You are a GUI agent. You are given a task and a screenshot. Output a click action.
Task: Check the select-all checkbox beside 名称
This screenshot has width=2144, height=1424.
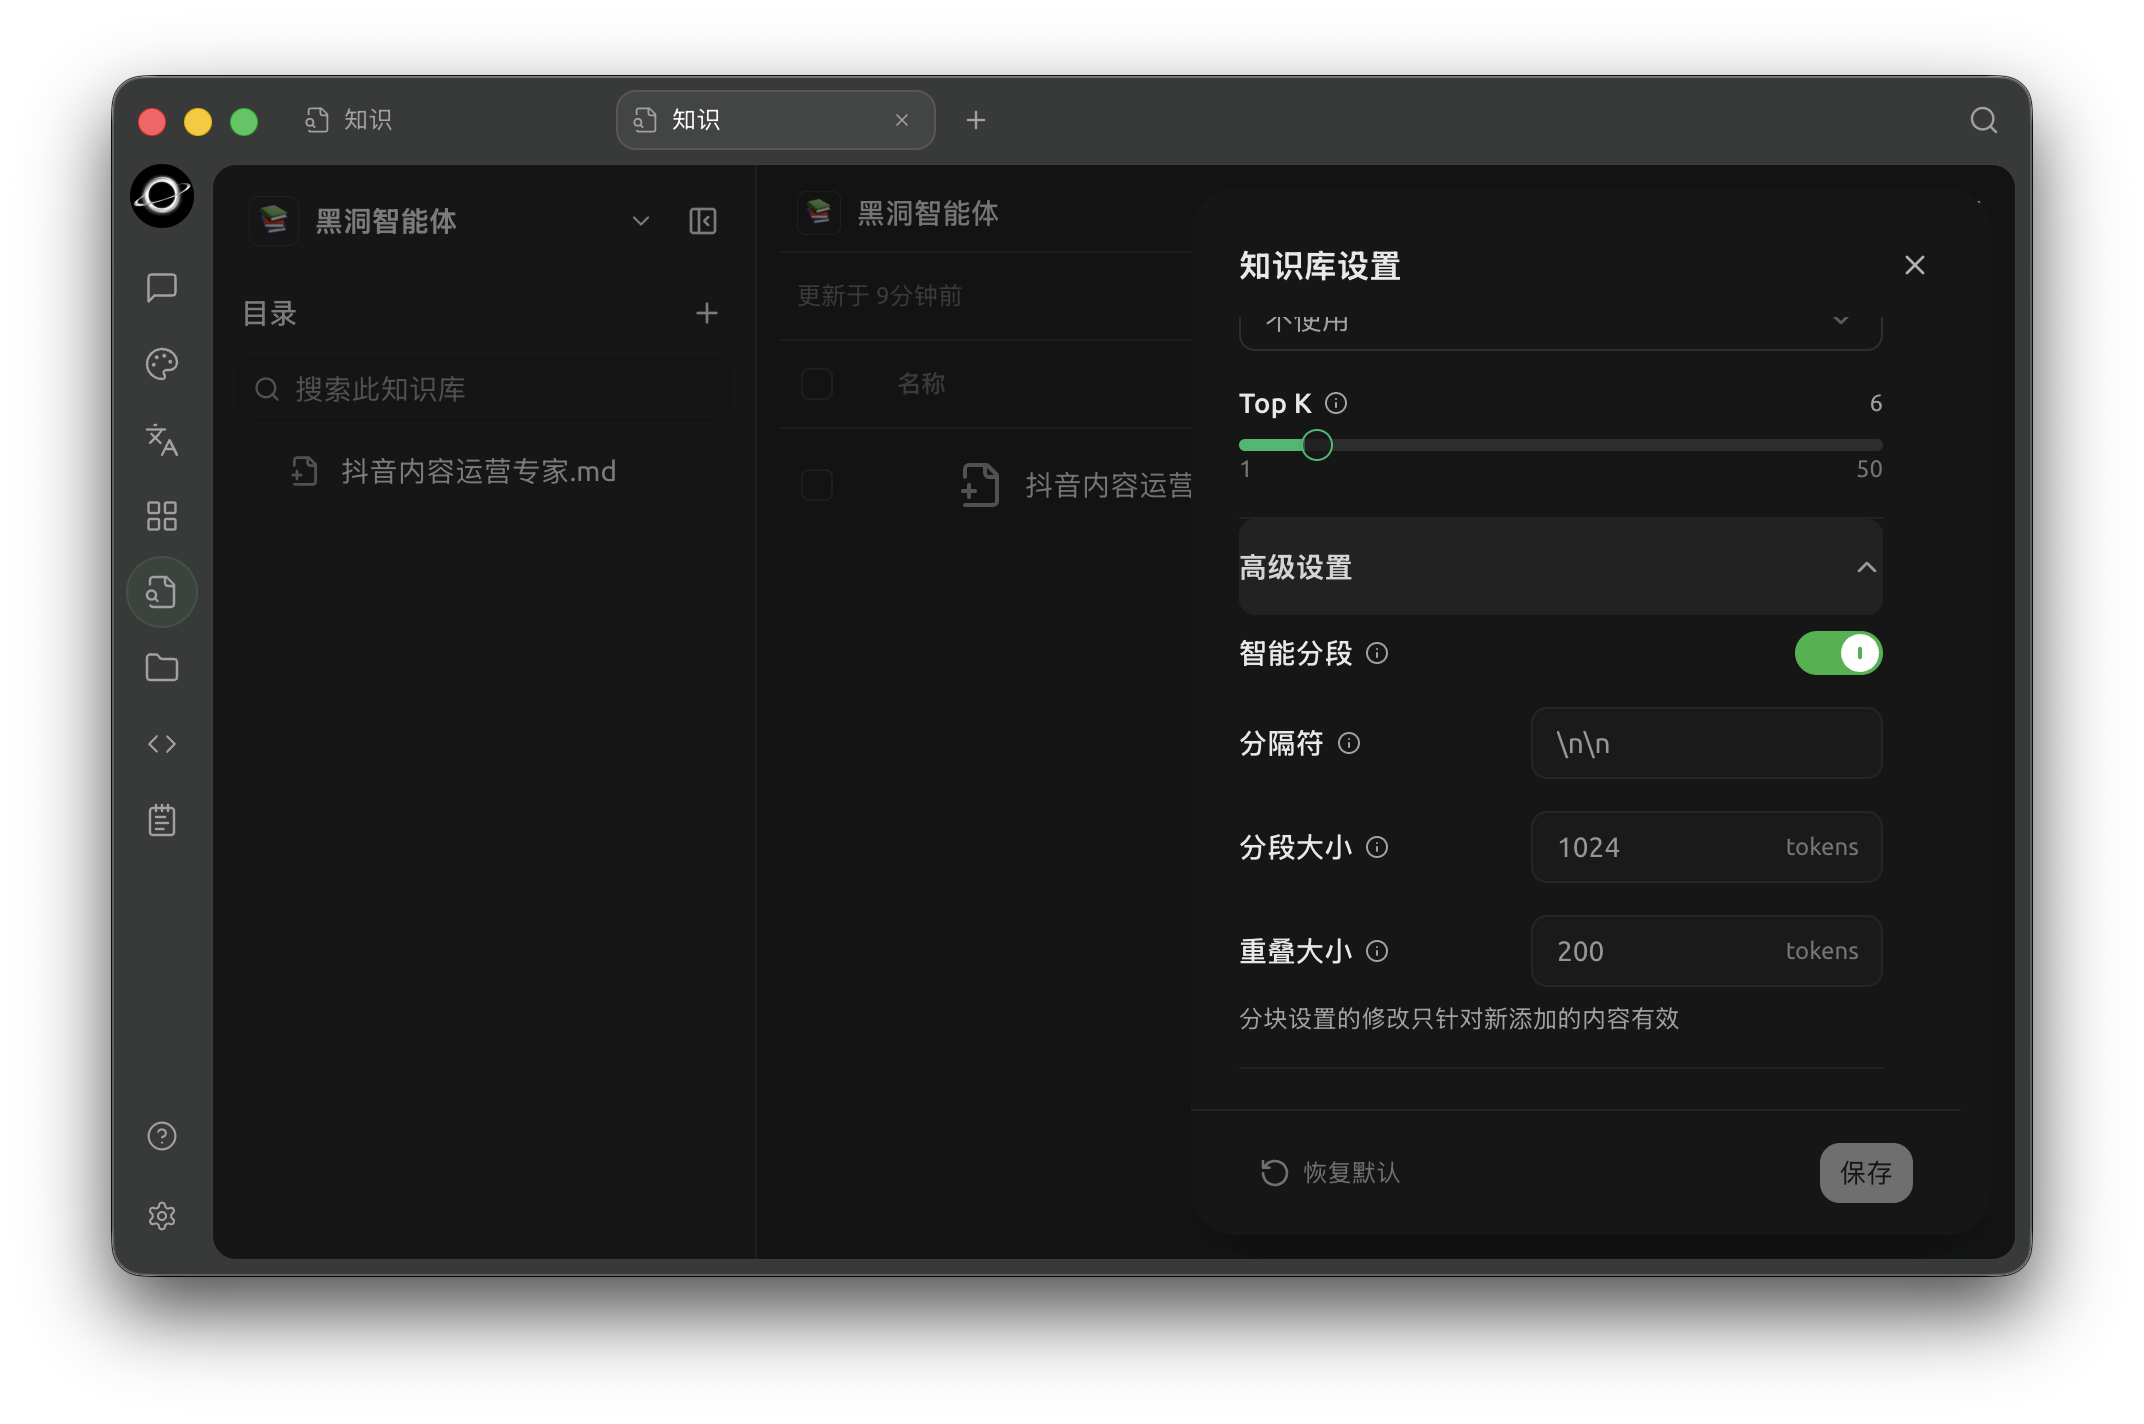pyautogui.click(x=817, y=384)
